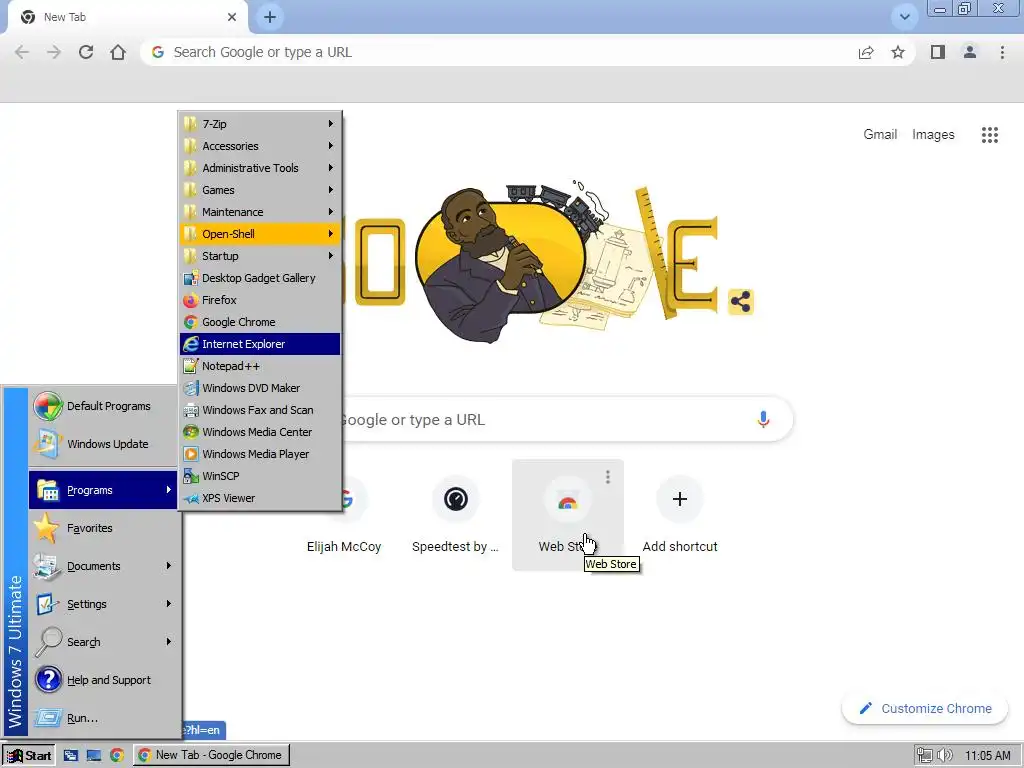The width and height of the screenshot is (1024, 768).
Task: Click the 11:05 AM clock
Action: (987, 756)
